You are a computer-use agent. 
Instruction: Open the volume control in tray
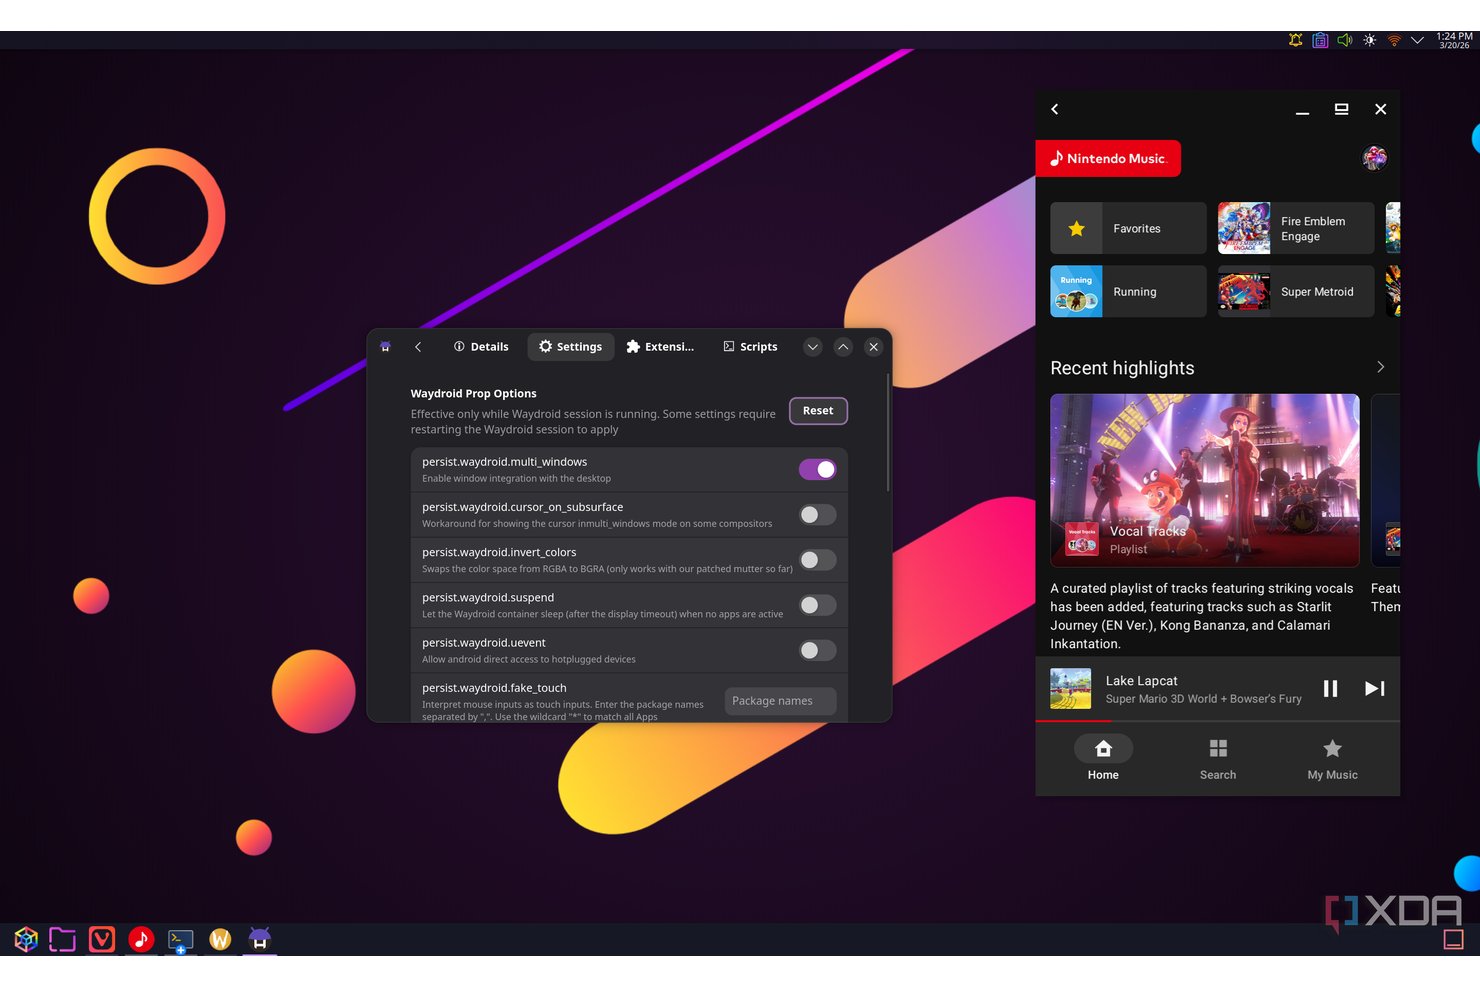(x=1345, y=40)
